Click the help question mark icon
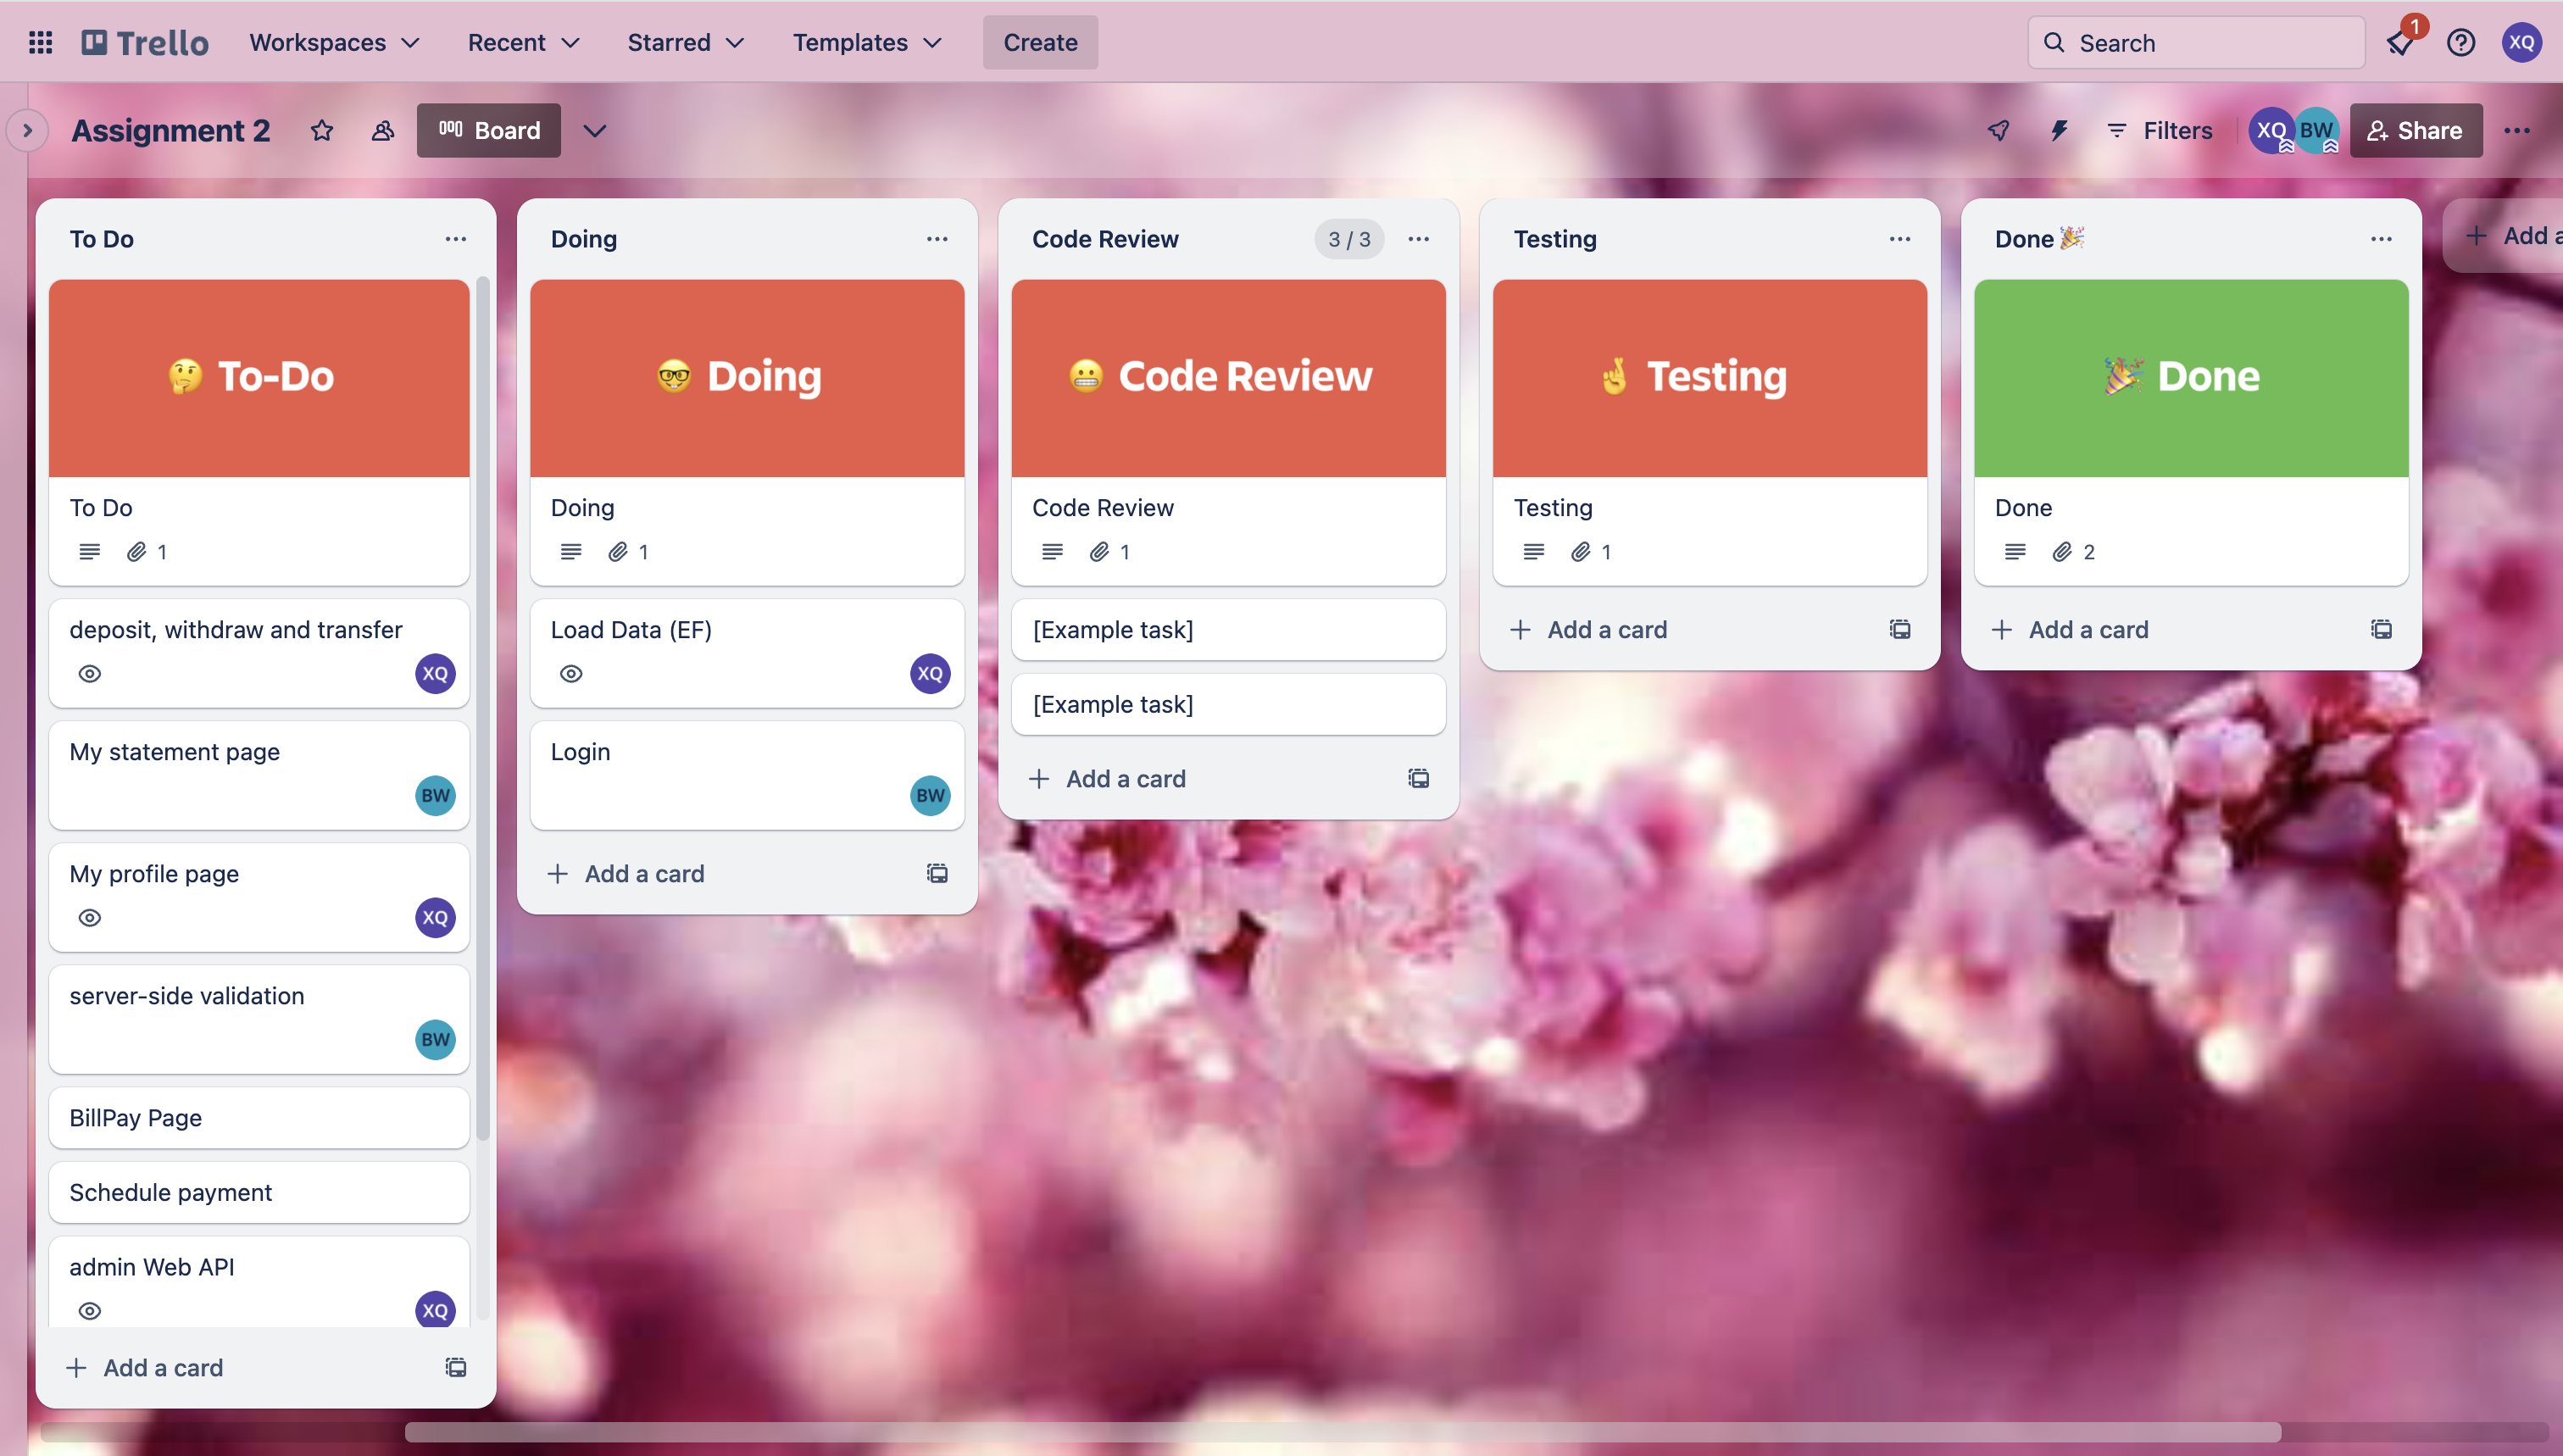 click(2460, 42)
